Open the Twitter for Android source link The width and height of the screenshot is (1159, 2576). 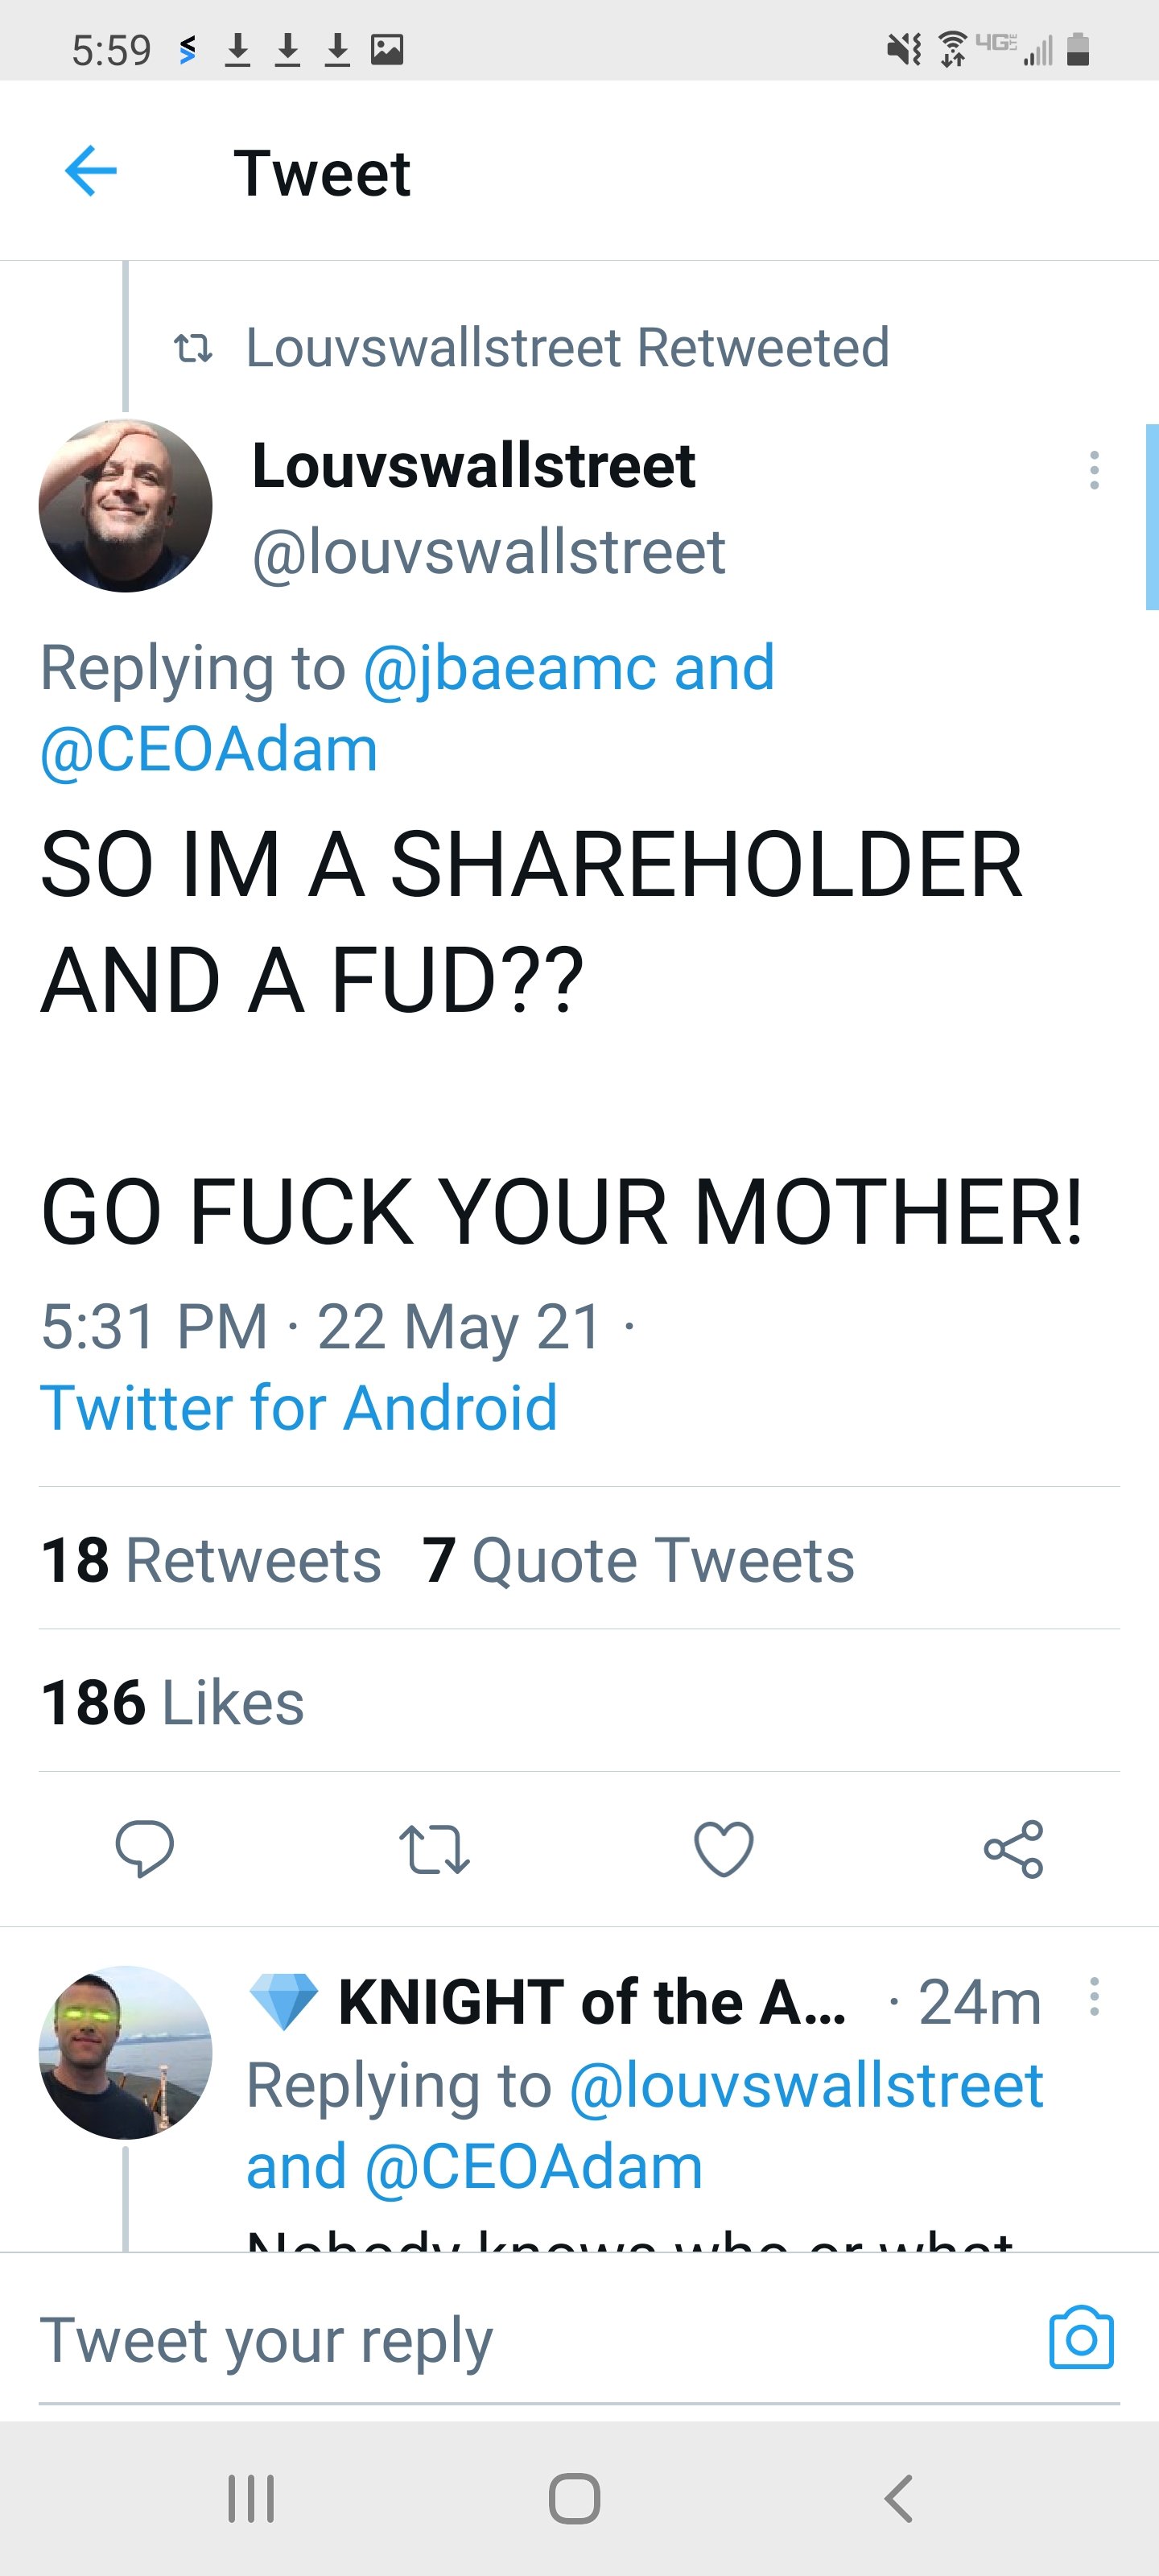coord(300,1406)
